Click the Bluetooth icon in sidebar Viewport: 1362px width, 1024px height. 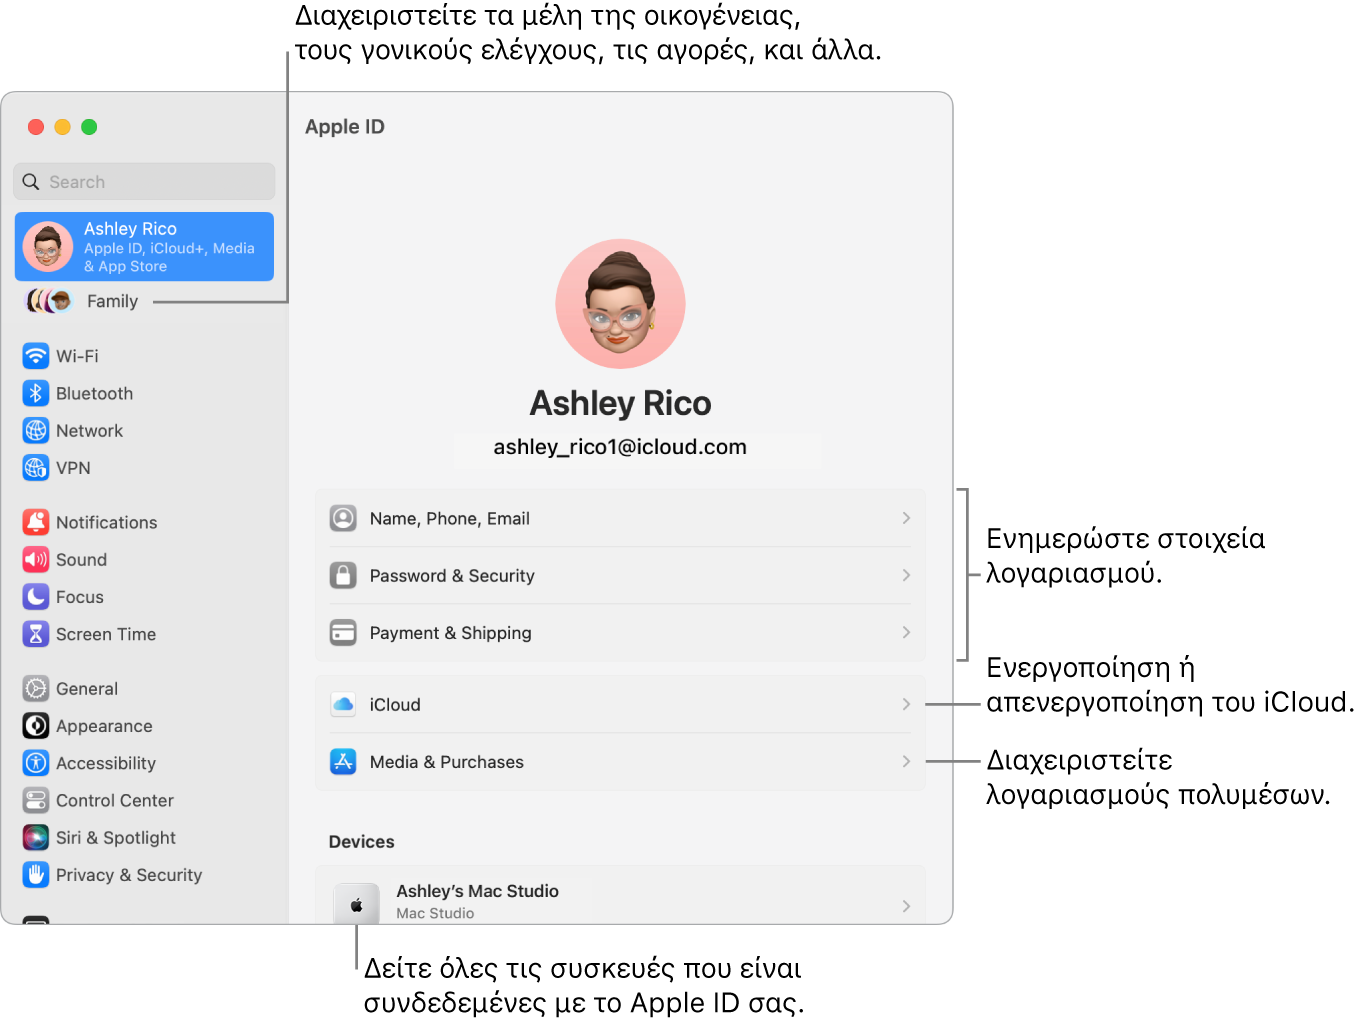pos(36,392)
